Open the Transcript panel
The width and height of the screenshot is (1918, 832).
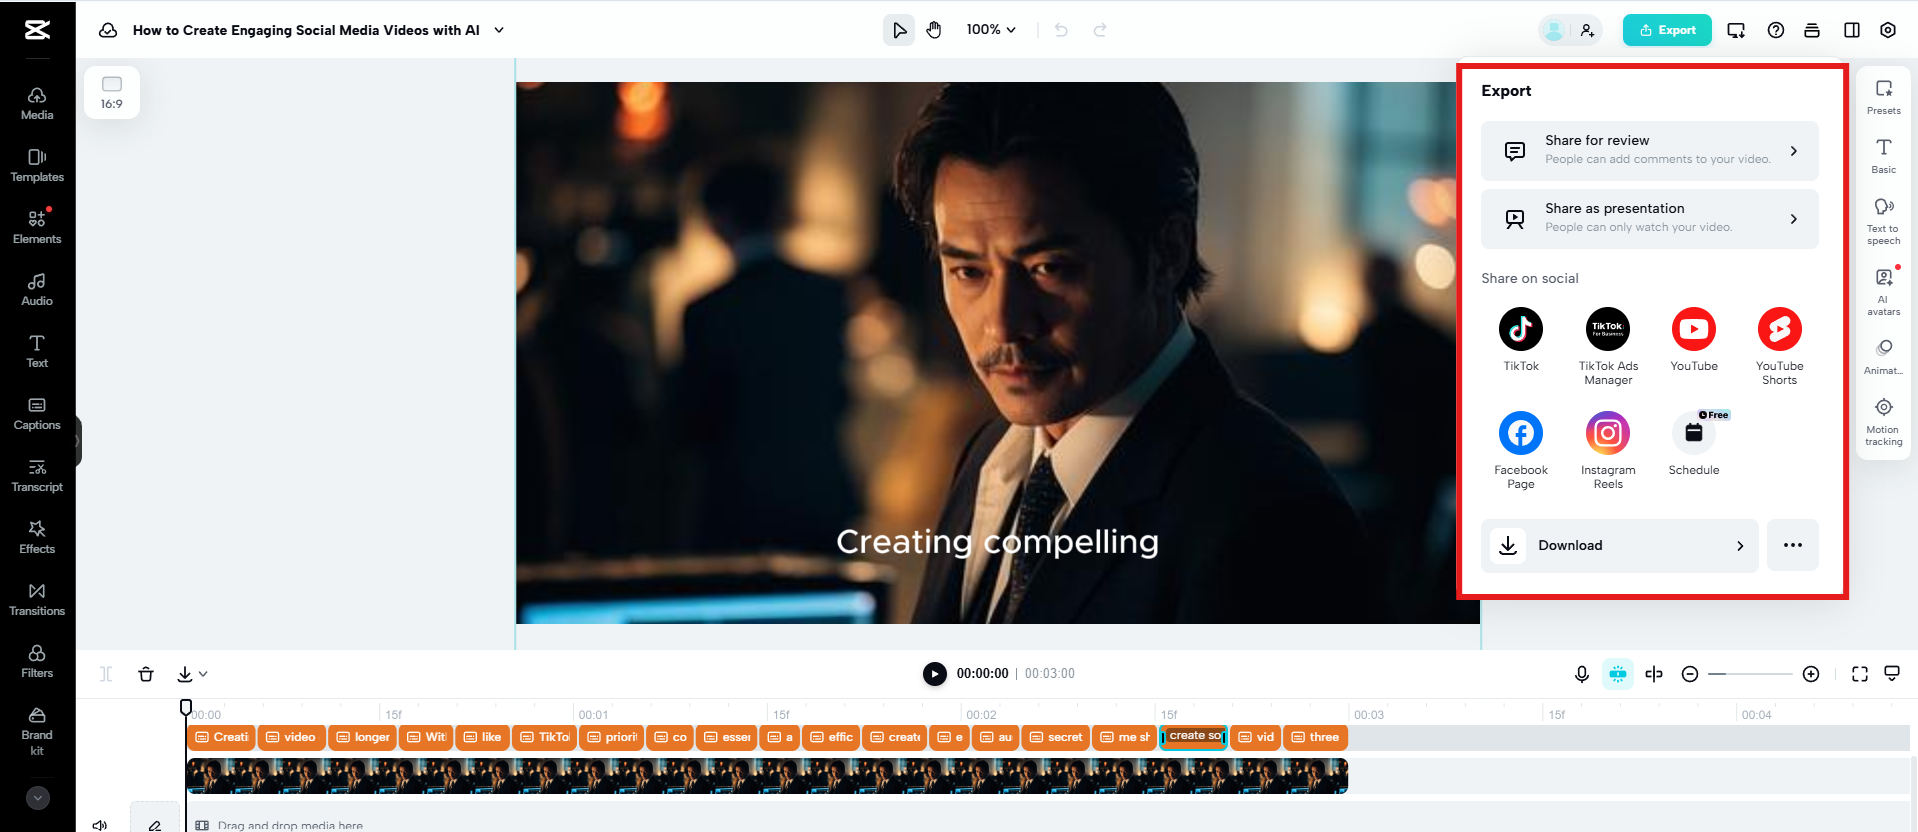pos(37,475)
